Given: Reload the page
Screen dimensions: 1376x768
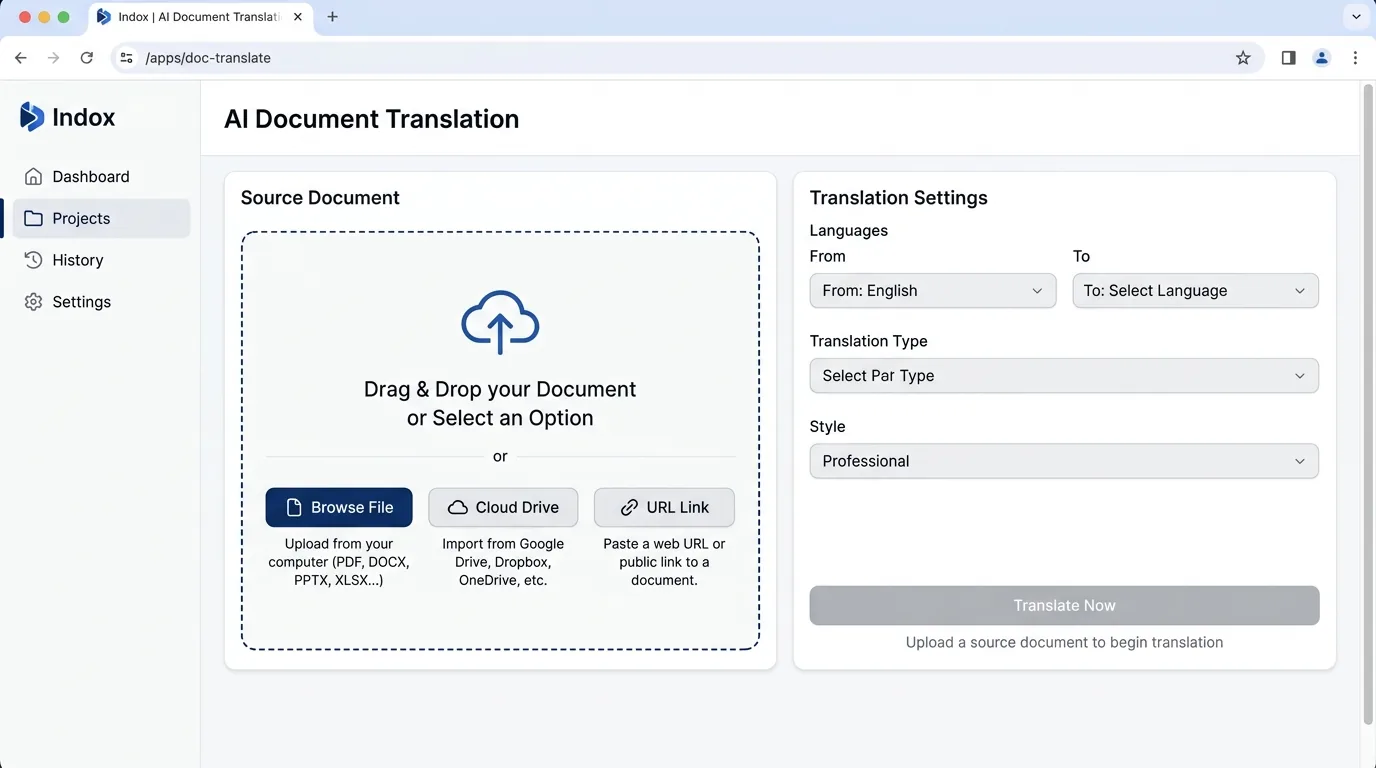Looking at the screenshot, I should 87,58.
